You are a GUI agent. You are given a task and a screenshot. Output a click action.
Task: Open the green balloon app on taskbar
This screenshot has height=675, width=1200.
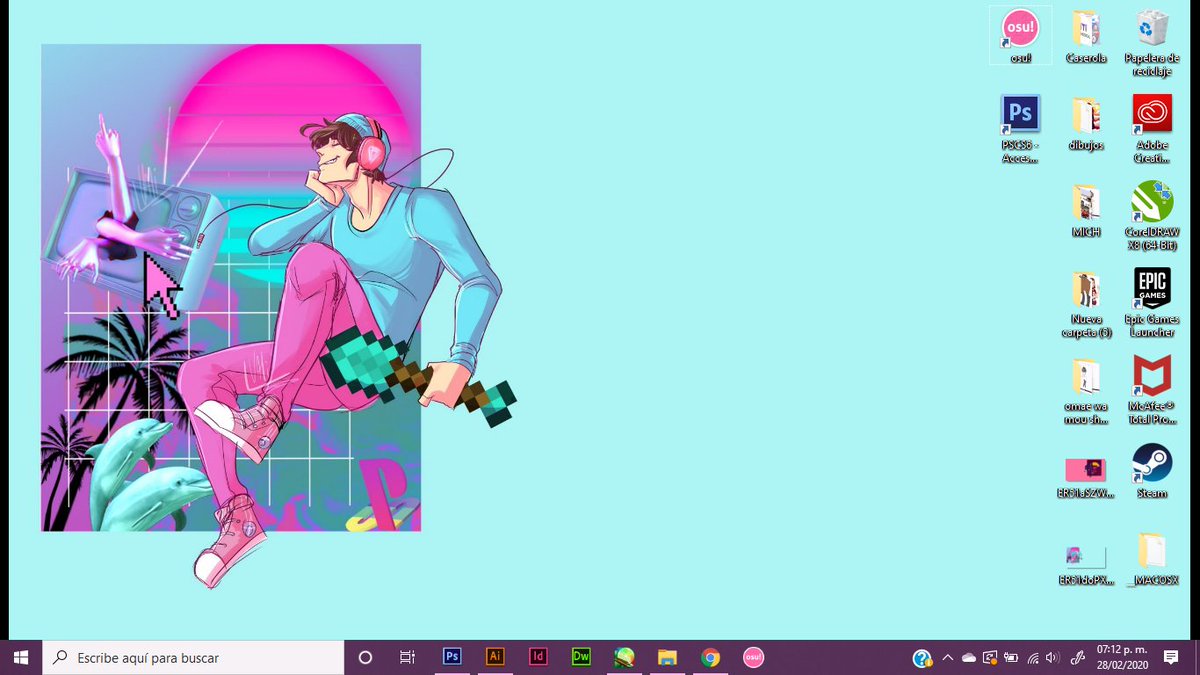click(x=624, y=657)
